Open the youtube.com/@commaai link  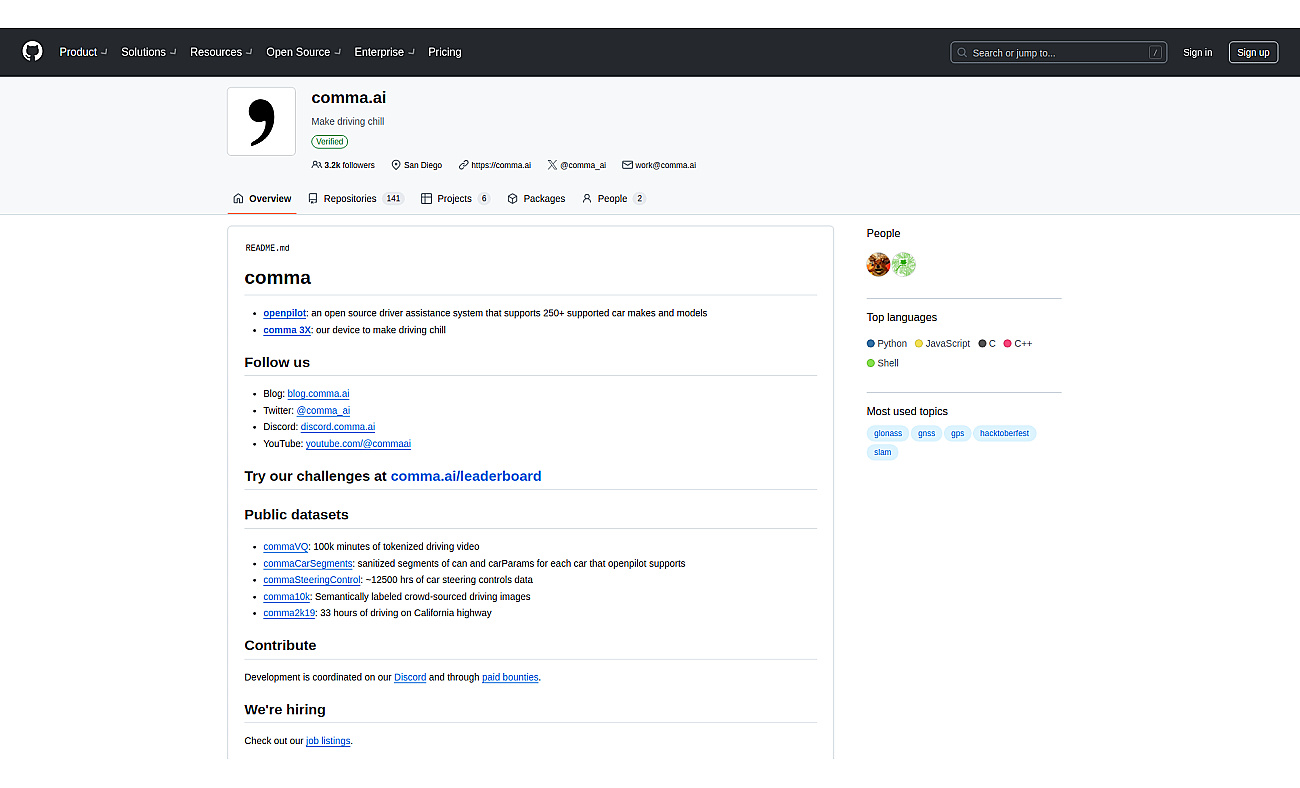coord(358,444)
